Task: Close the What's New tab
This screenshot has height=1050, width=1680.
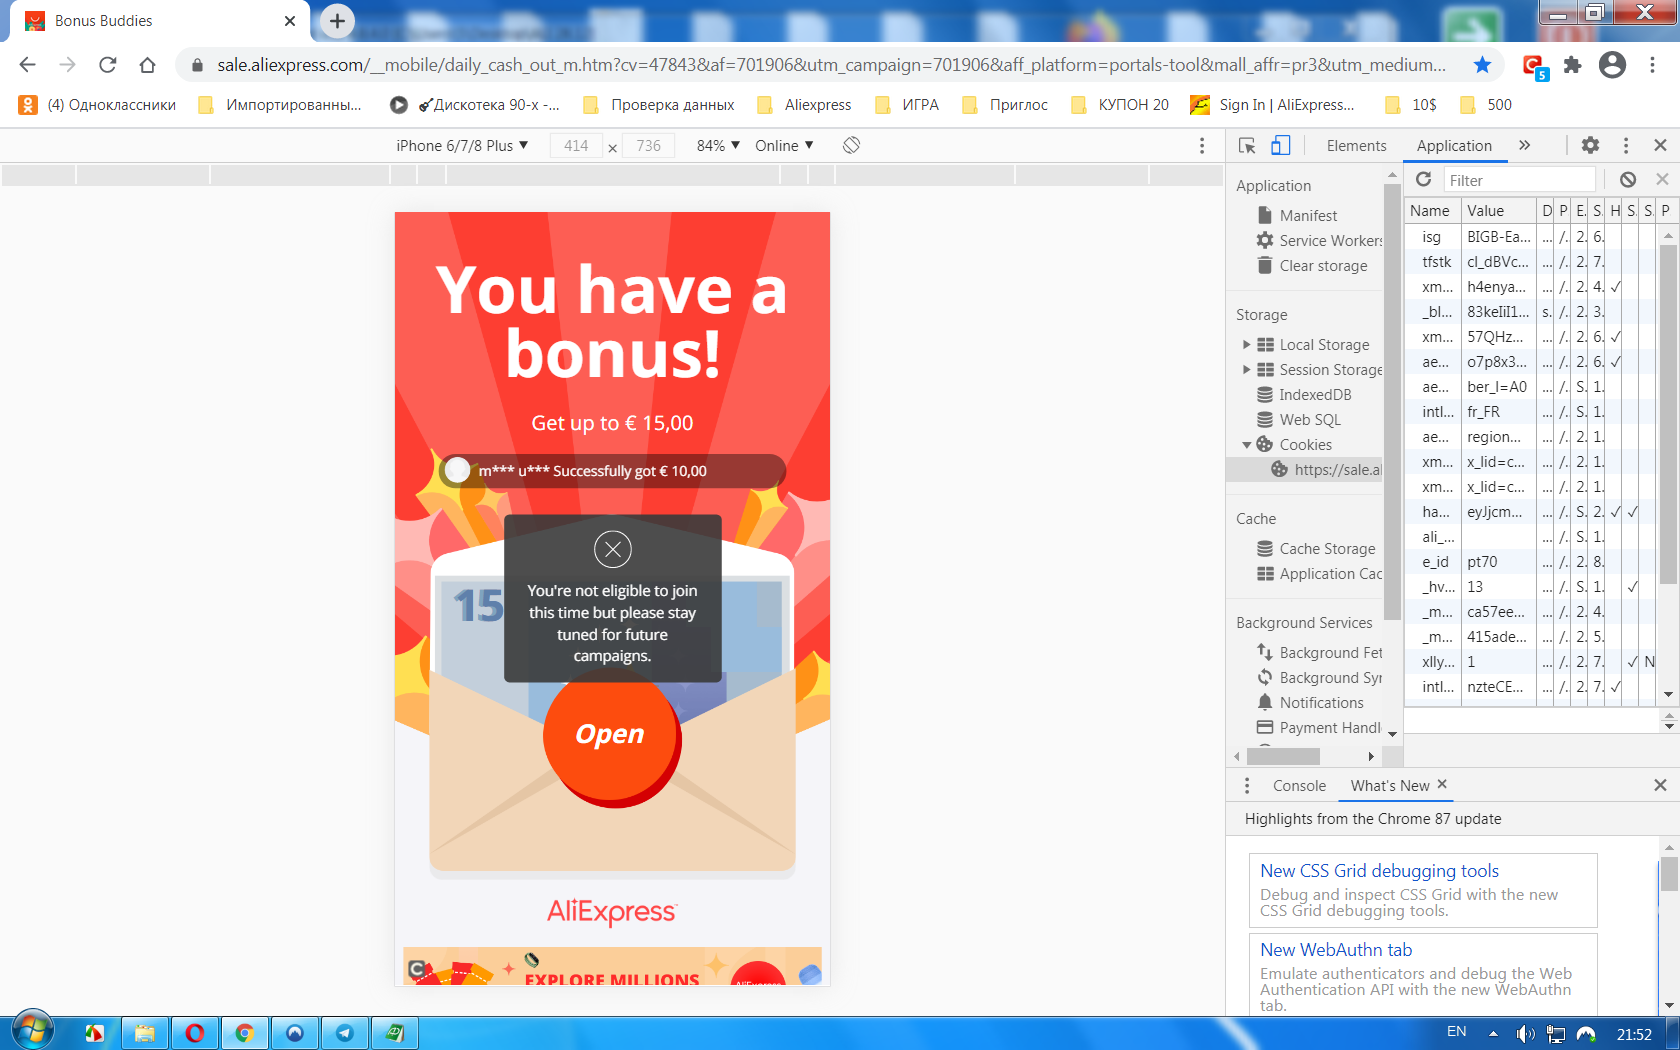Action: pyautogui.click(x=1442, y=785)
